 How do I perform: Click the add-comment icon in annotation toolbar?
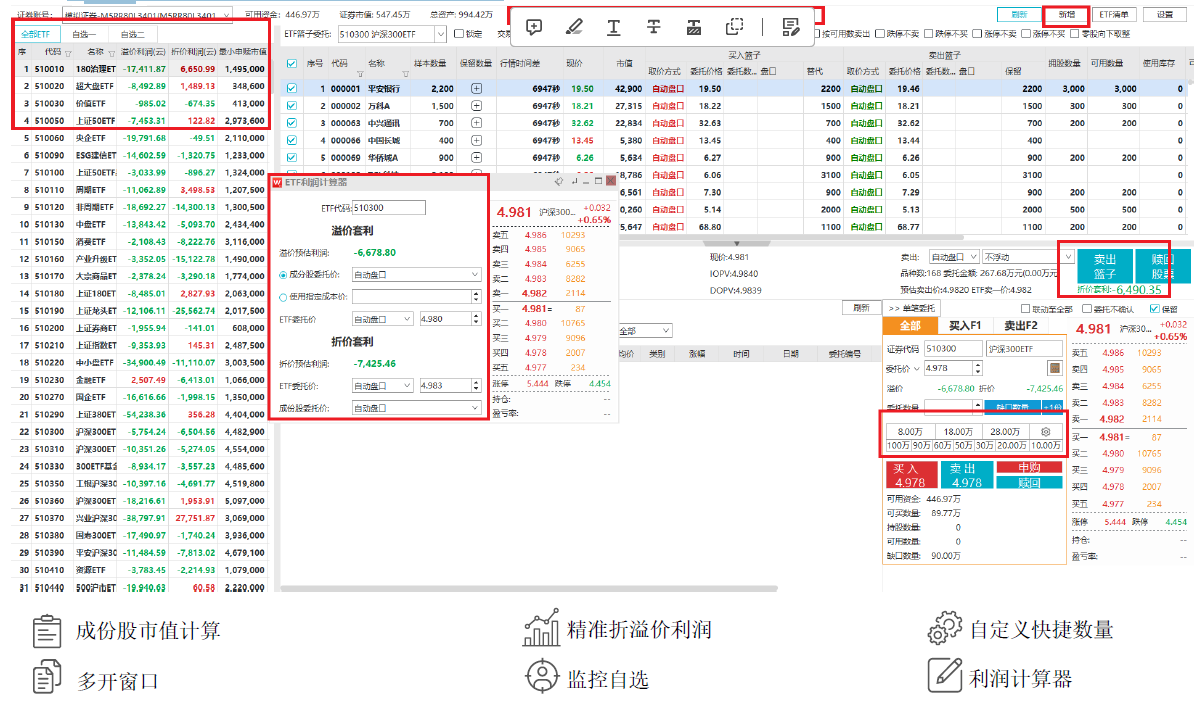click(x=534, y=27)
